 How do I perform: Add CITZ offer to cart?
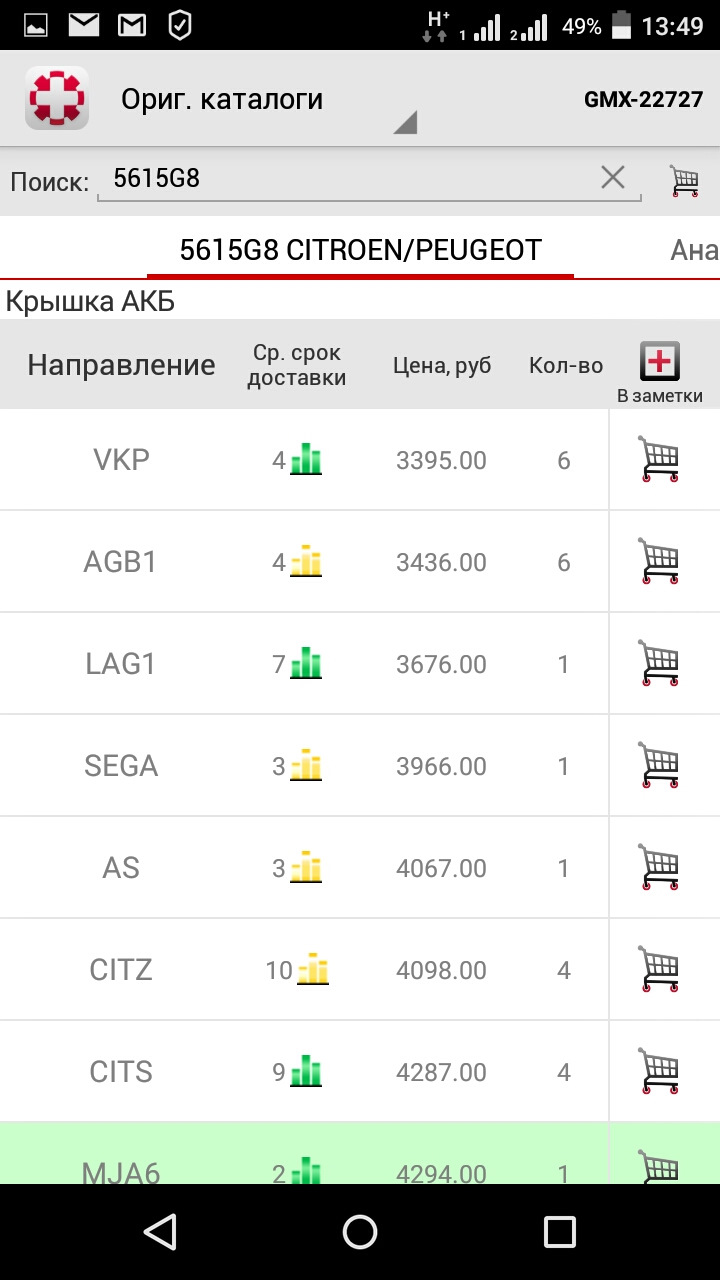tap(659, 970)
